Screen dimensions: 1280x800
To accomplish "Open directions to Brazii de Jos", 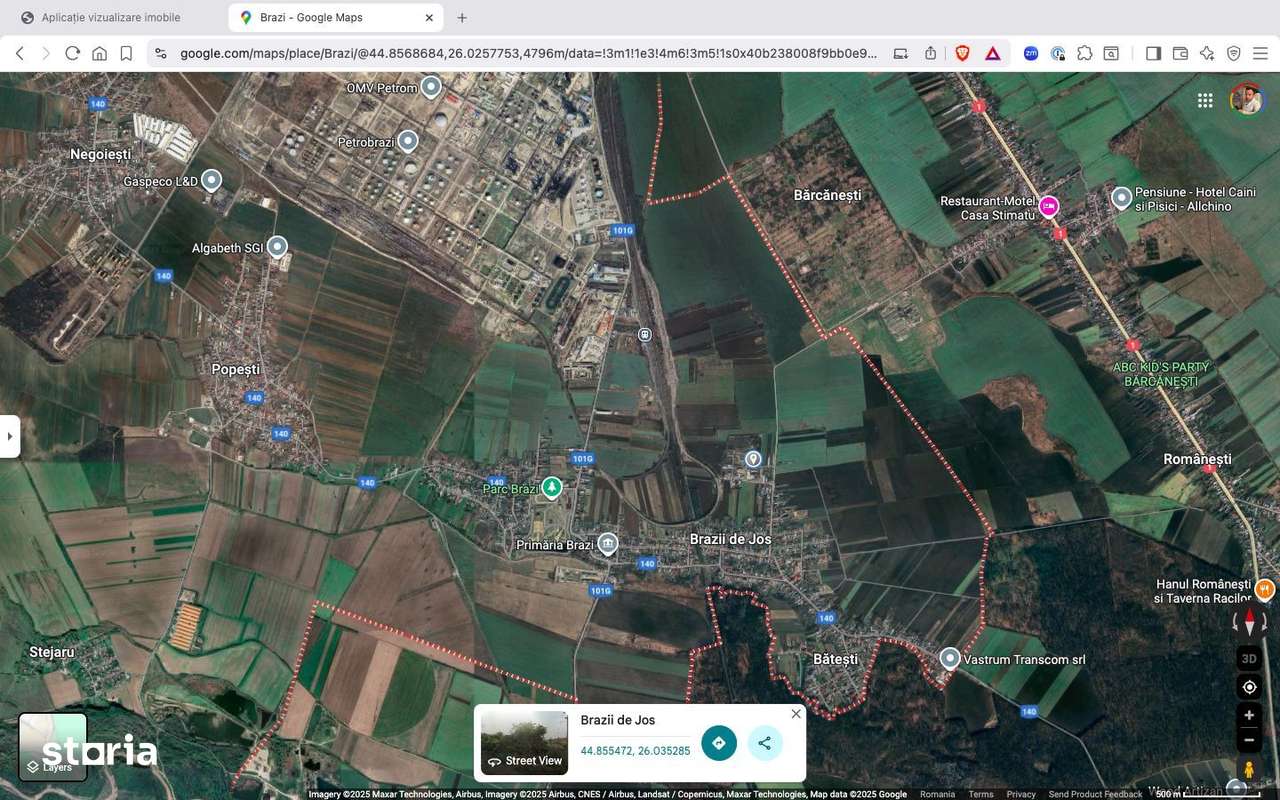I will tap(718, 743).
